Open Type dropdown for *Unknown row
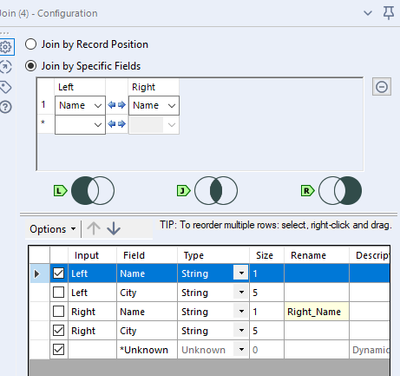Image resolution: width=400 pixels, height=376 pixels. [241, 349]
